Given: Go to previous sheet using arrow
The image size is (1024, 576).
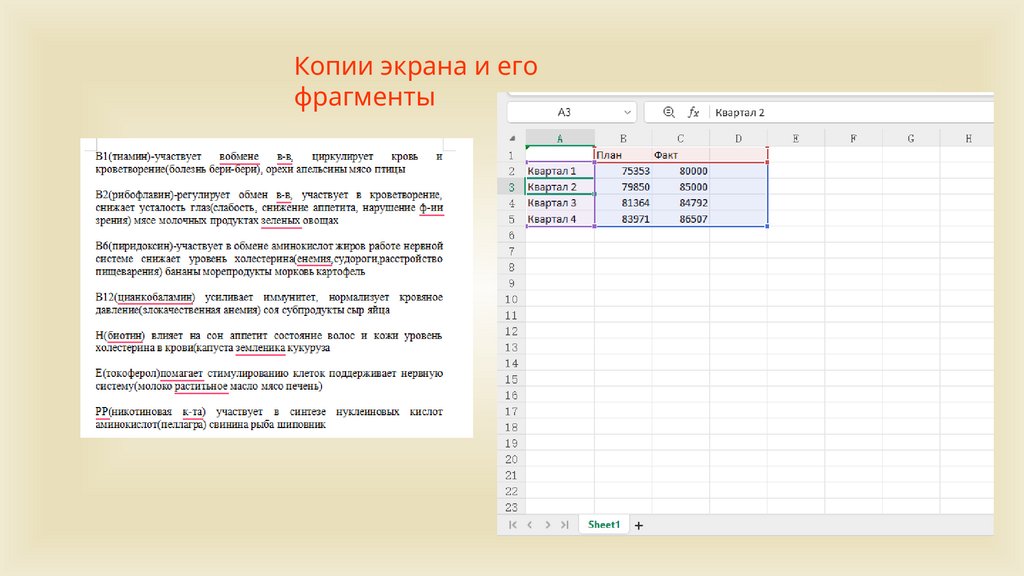Looking at the screenshot, I should [530, 525].
